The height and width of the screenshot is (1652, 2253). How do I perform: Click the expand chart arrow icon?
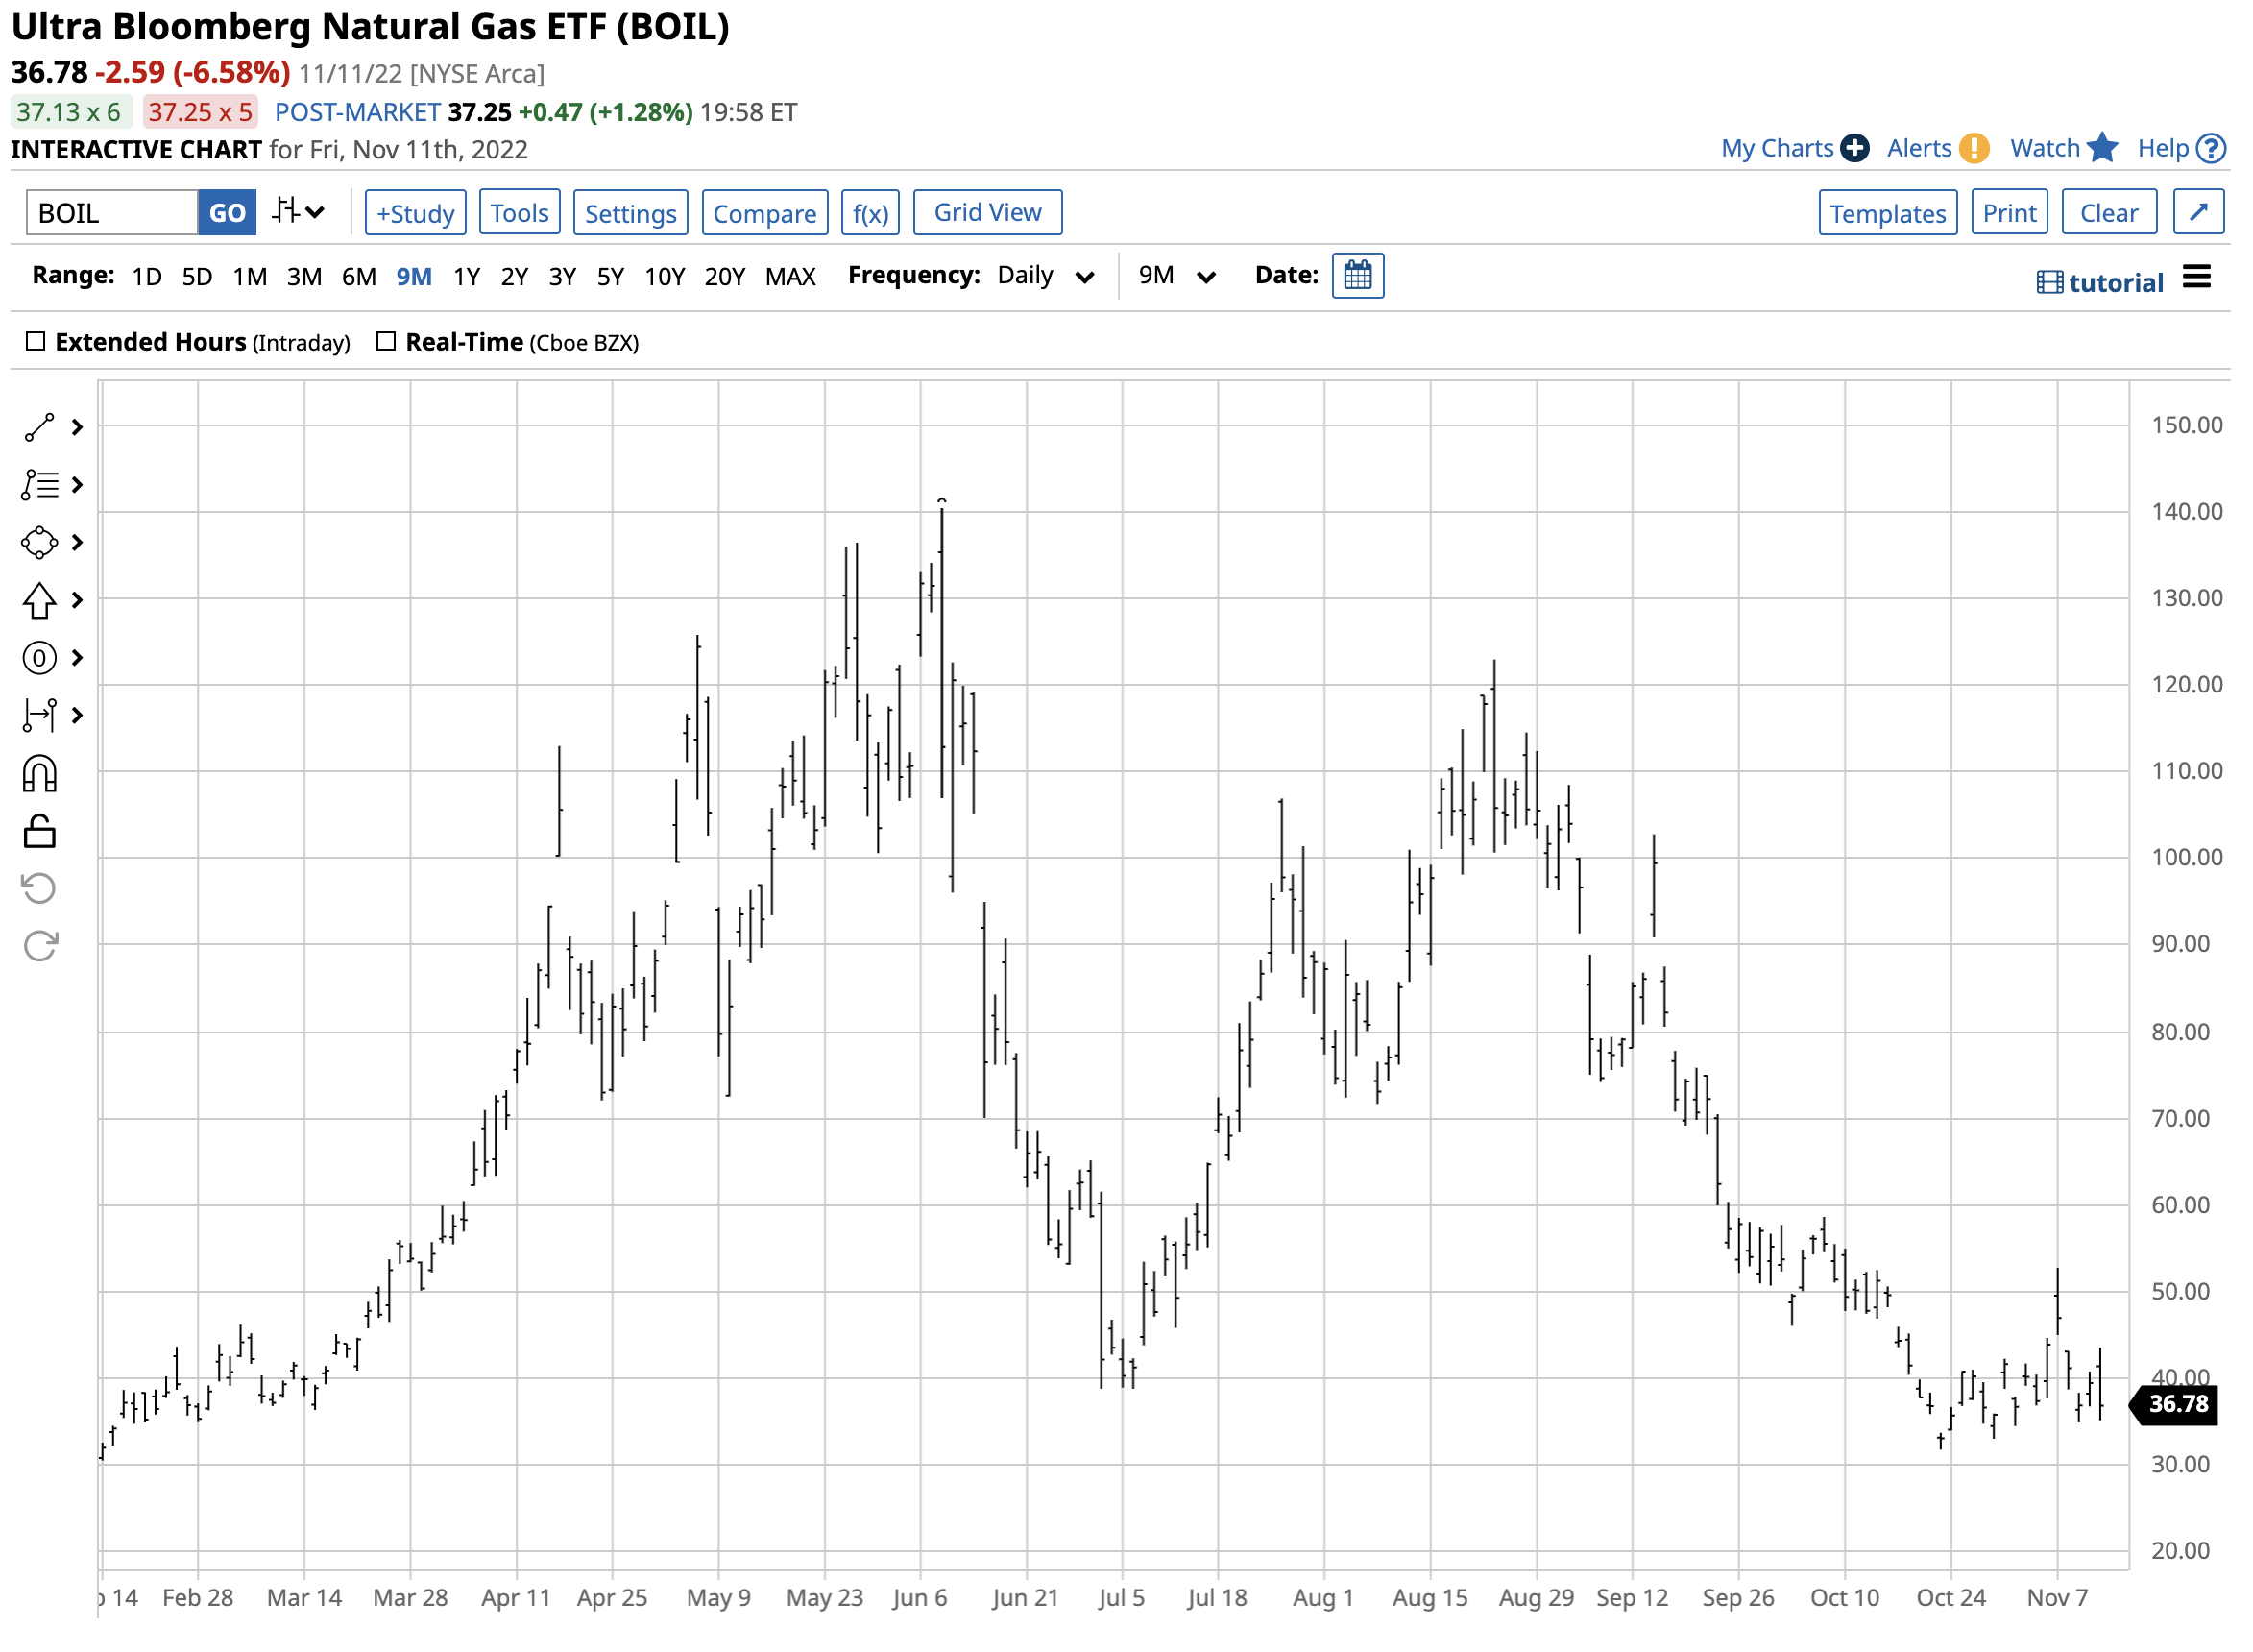coord(2198,213)
